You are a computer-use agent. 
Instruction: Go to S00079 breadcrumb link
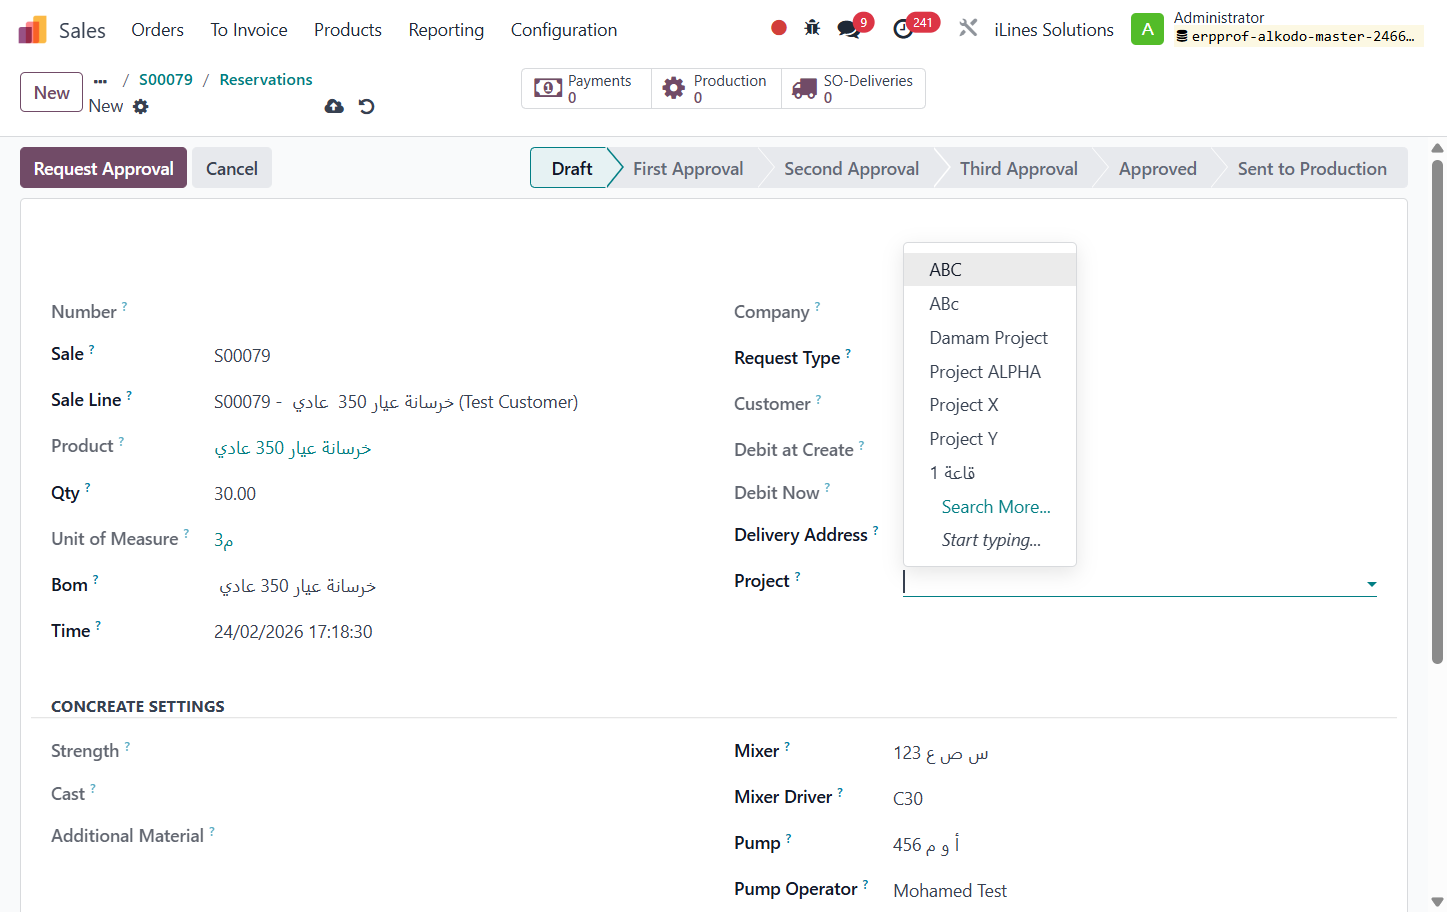coord(166,80)
